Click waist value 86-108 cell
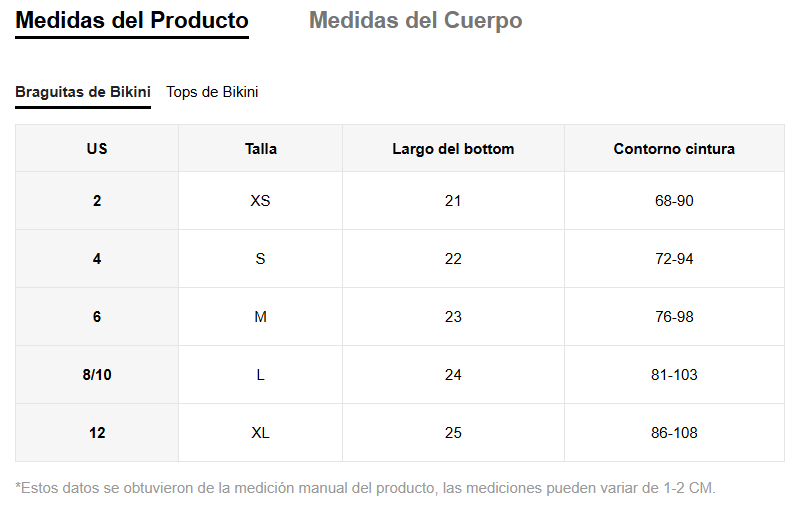 (x=674, y=433)
